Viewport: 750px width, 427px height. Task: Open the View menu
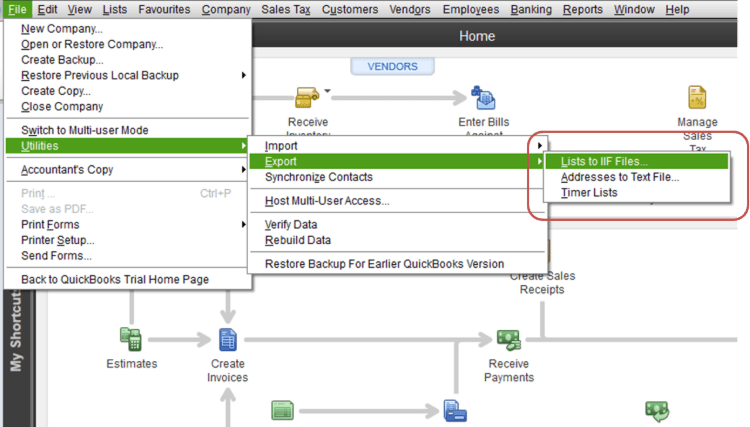(79, 9)
